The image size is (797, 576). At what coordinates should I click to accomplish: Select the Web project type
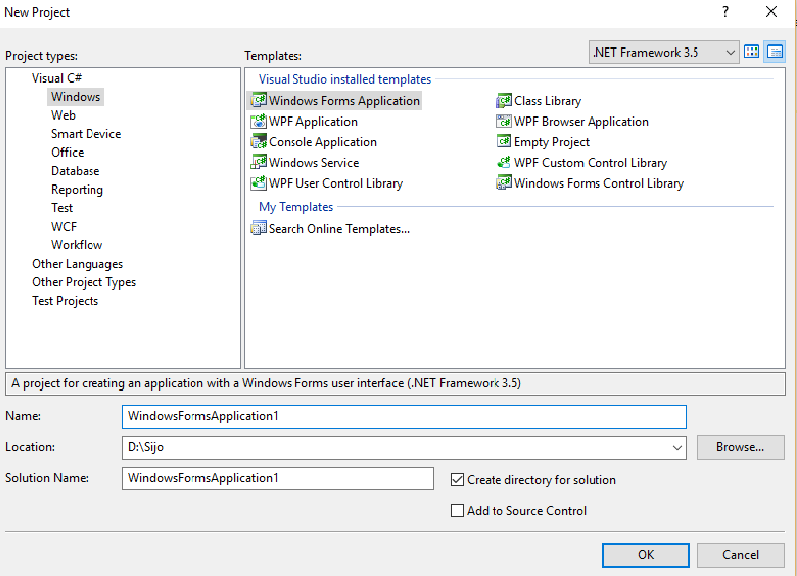(63, 115)
